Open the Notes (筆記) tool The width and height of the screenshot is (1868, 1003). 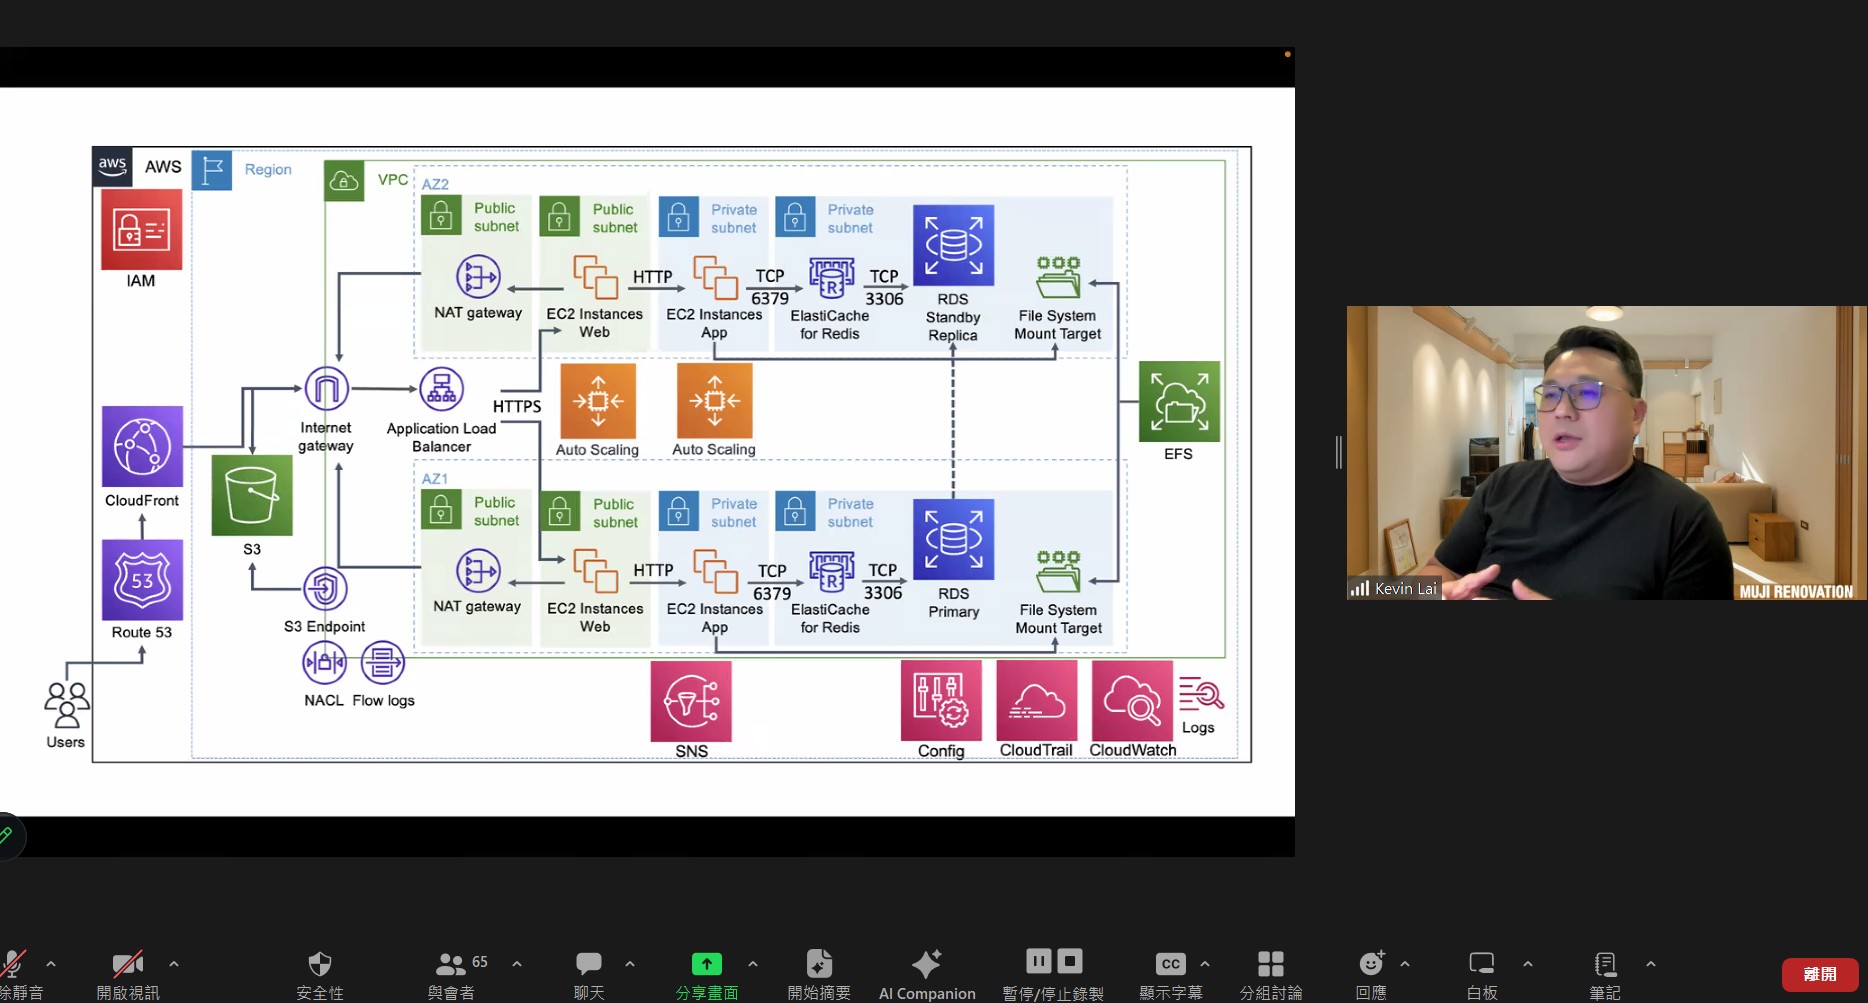coord(1605,964)
